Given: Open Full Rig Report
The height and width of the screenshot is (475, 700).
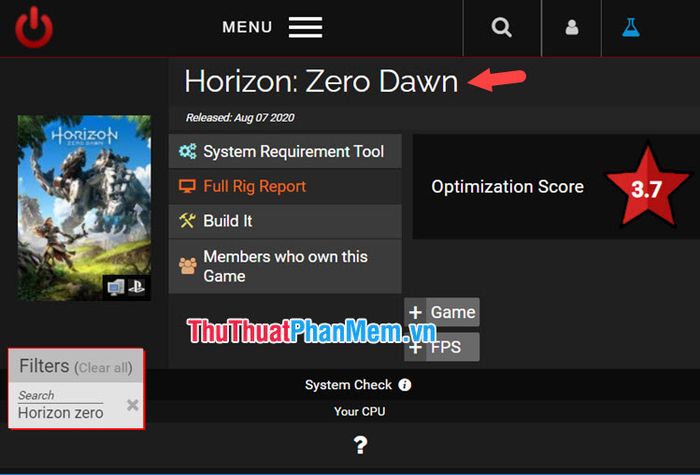Looking at the screenshot, I should pyautogui.click(x=285, y=186).
